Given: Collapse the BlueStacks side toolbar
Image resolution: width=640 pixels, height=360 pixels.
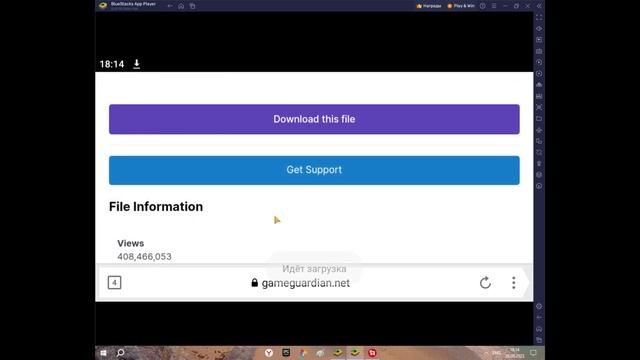Looking at the screenshot, I should pyautogui.click(x=539, y=6).
